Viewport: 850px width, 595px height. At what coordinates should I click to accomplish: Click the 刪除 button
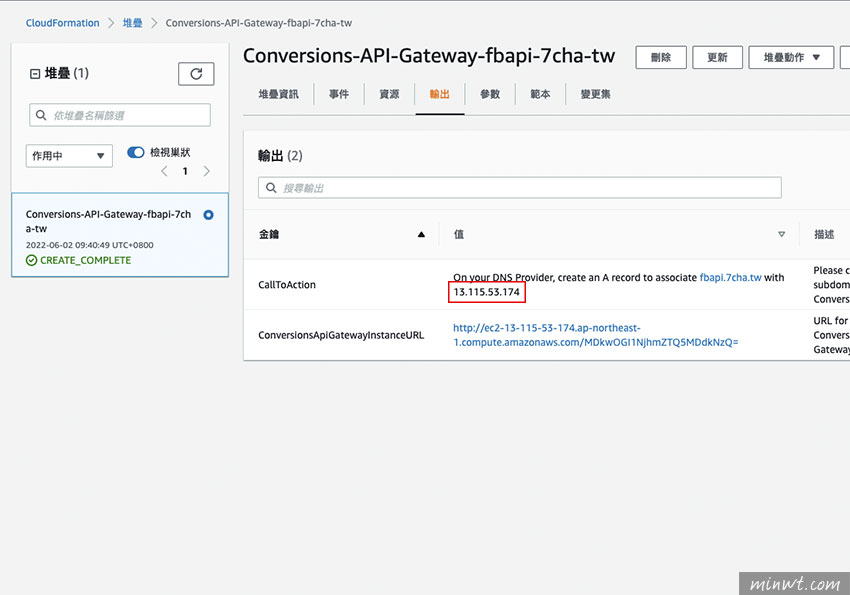[661, 57]
